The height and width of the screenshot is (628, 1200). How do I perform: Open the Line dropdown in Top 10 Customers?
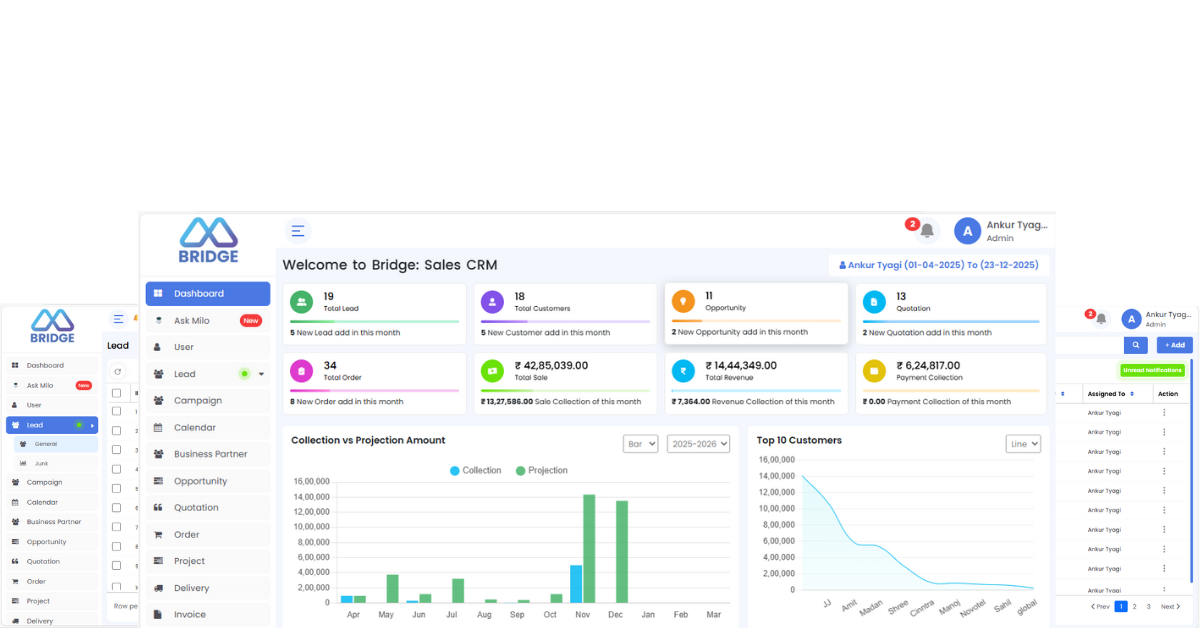[1023, 443]
